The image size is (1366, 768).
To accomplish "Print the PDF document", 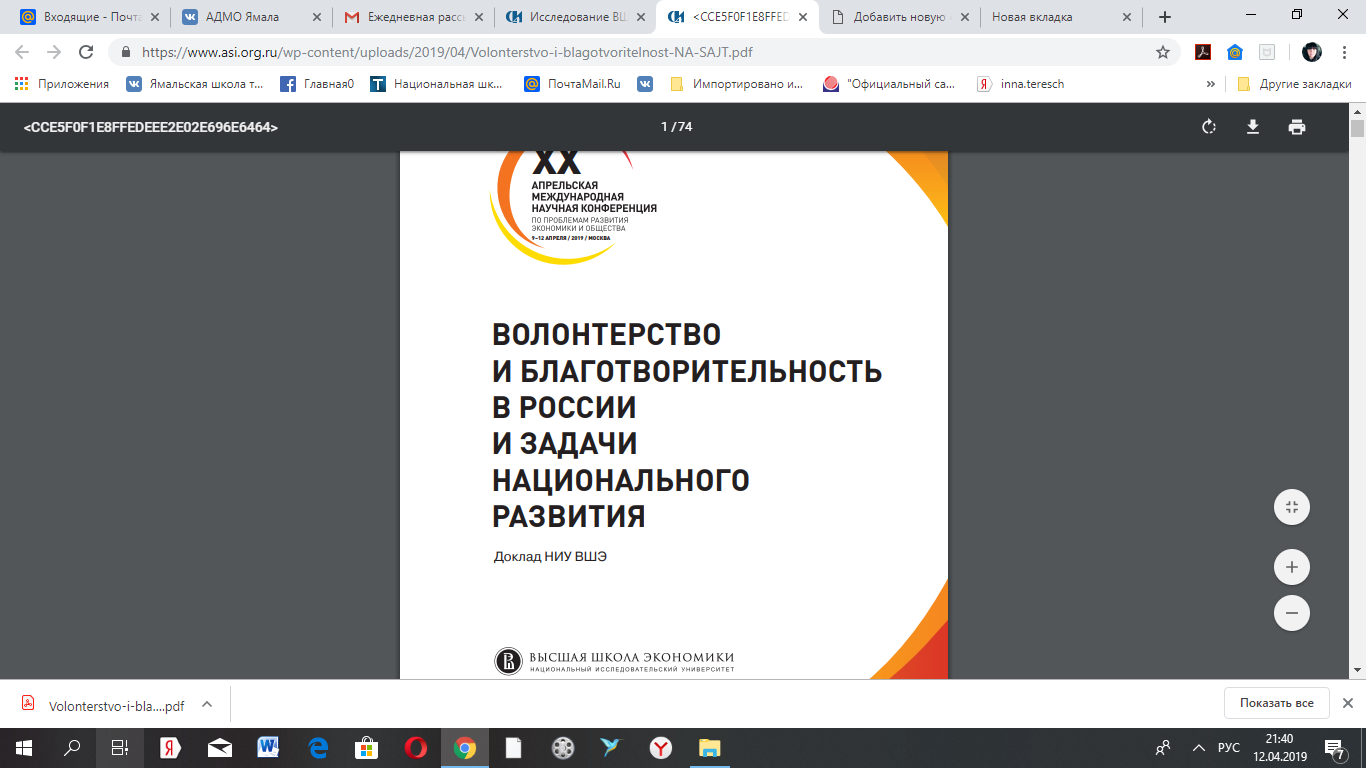I will pyautogui.click(x=1297, y=127).
